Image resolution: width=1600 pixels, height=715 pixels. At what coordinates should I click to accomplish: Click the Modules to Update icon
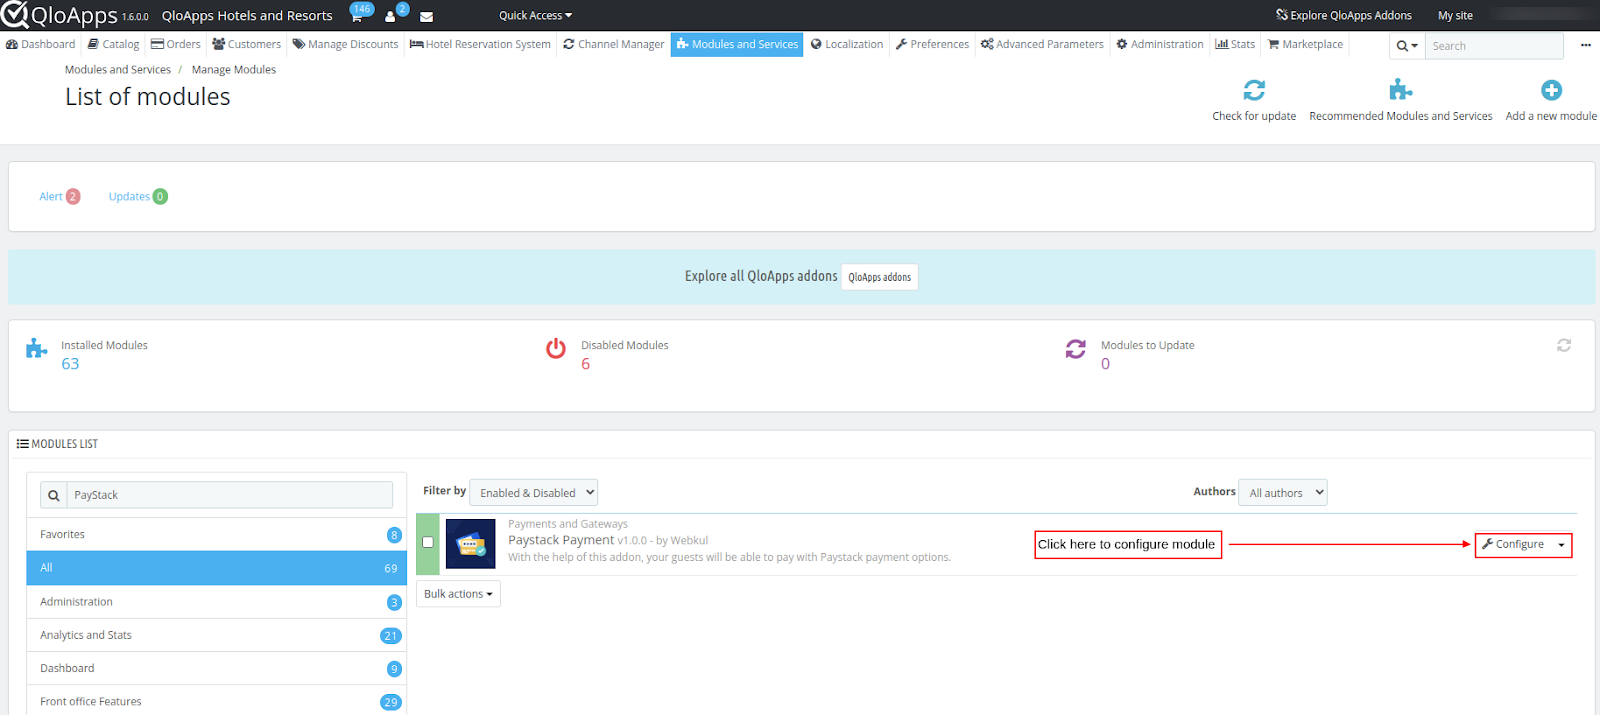point(1076,348)
